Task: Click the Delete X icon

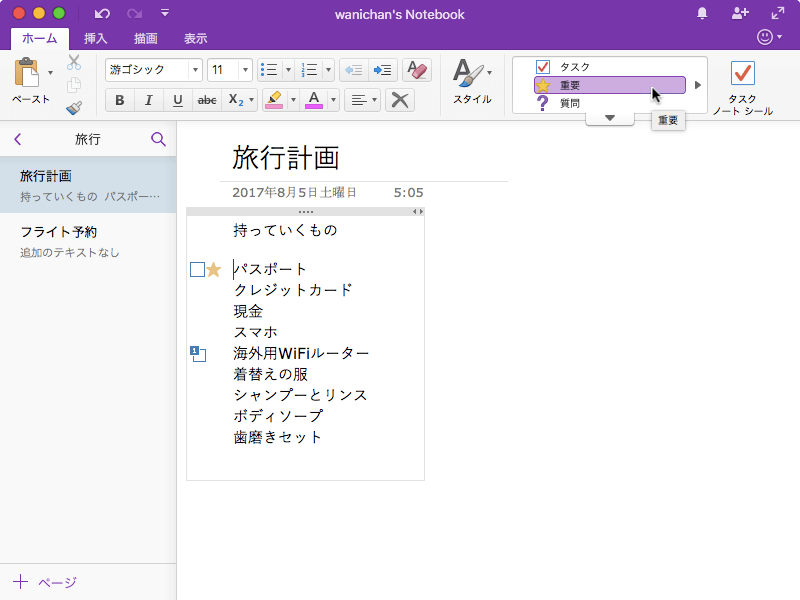Action: 399,100
